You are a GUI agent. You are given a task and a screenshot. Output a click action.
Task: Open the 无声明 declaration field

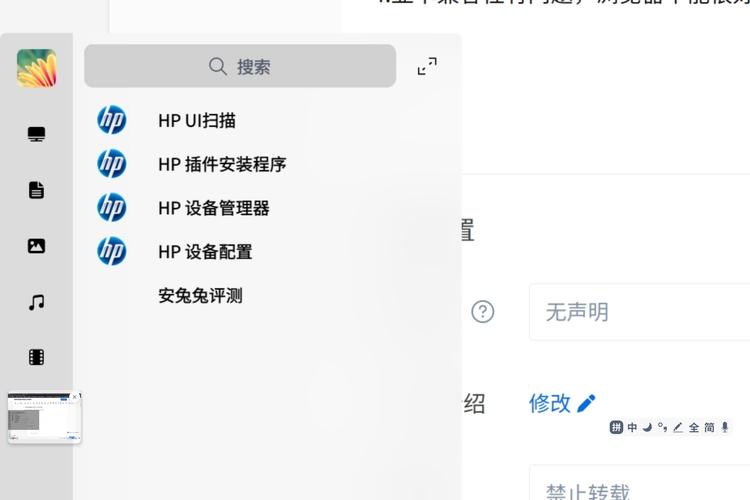(x=640, y=312)
